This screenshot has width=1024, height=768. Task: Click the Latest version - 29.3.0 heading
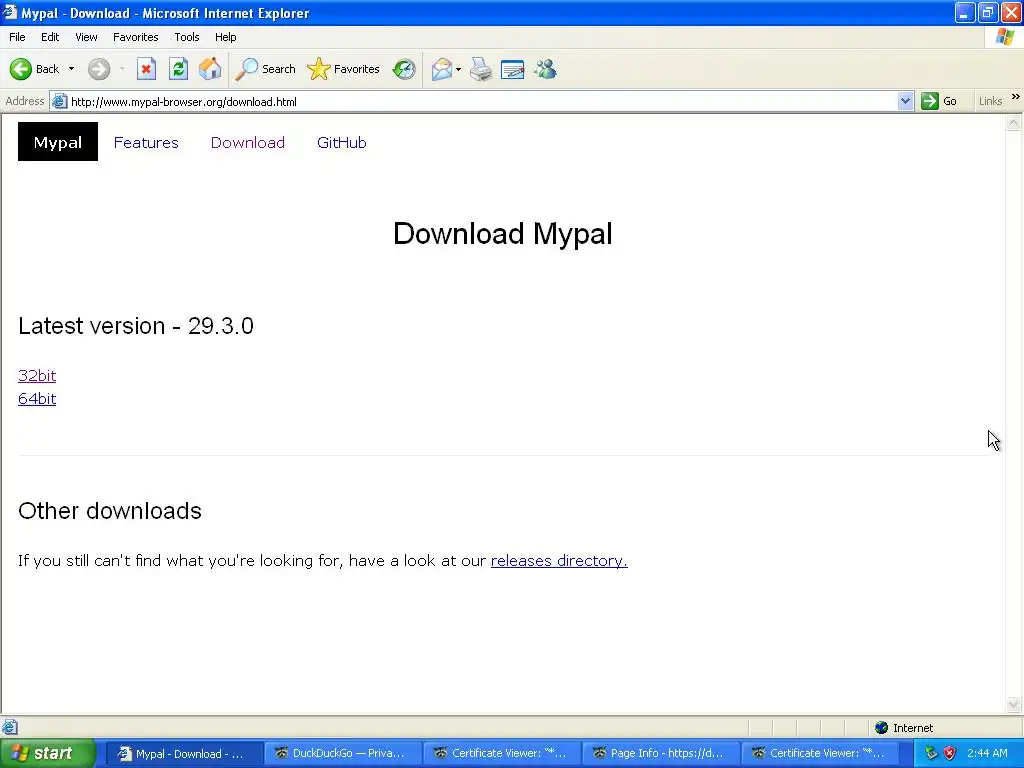136,326
